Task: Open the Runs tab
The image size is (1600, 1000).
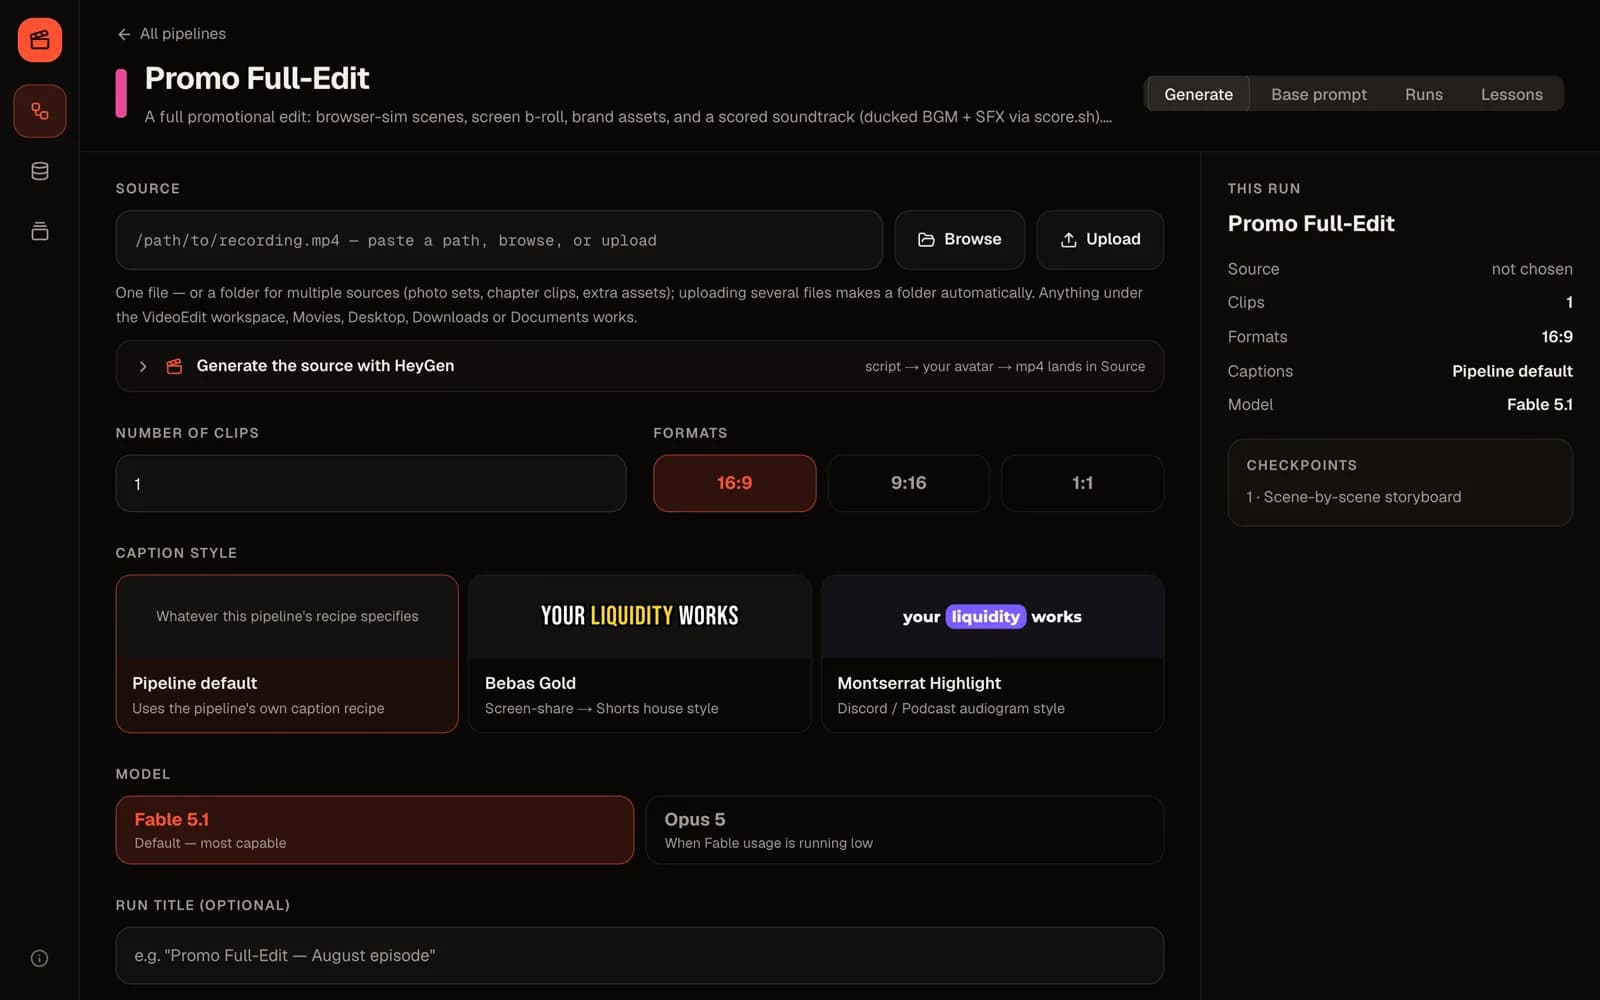Action: pos(1423,94)
